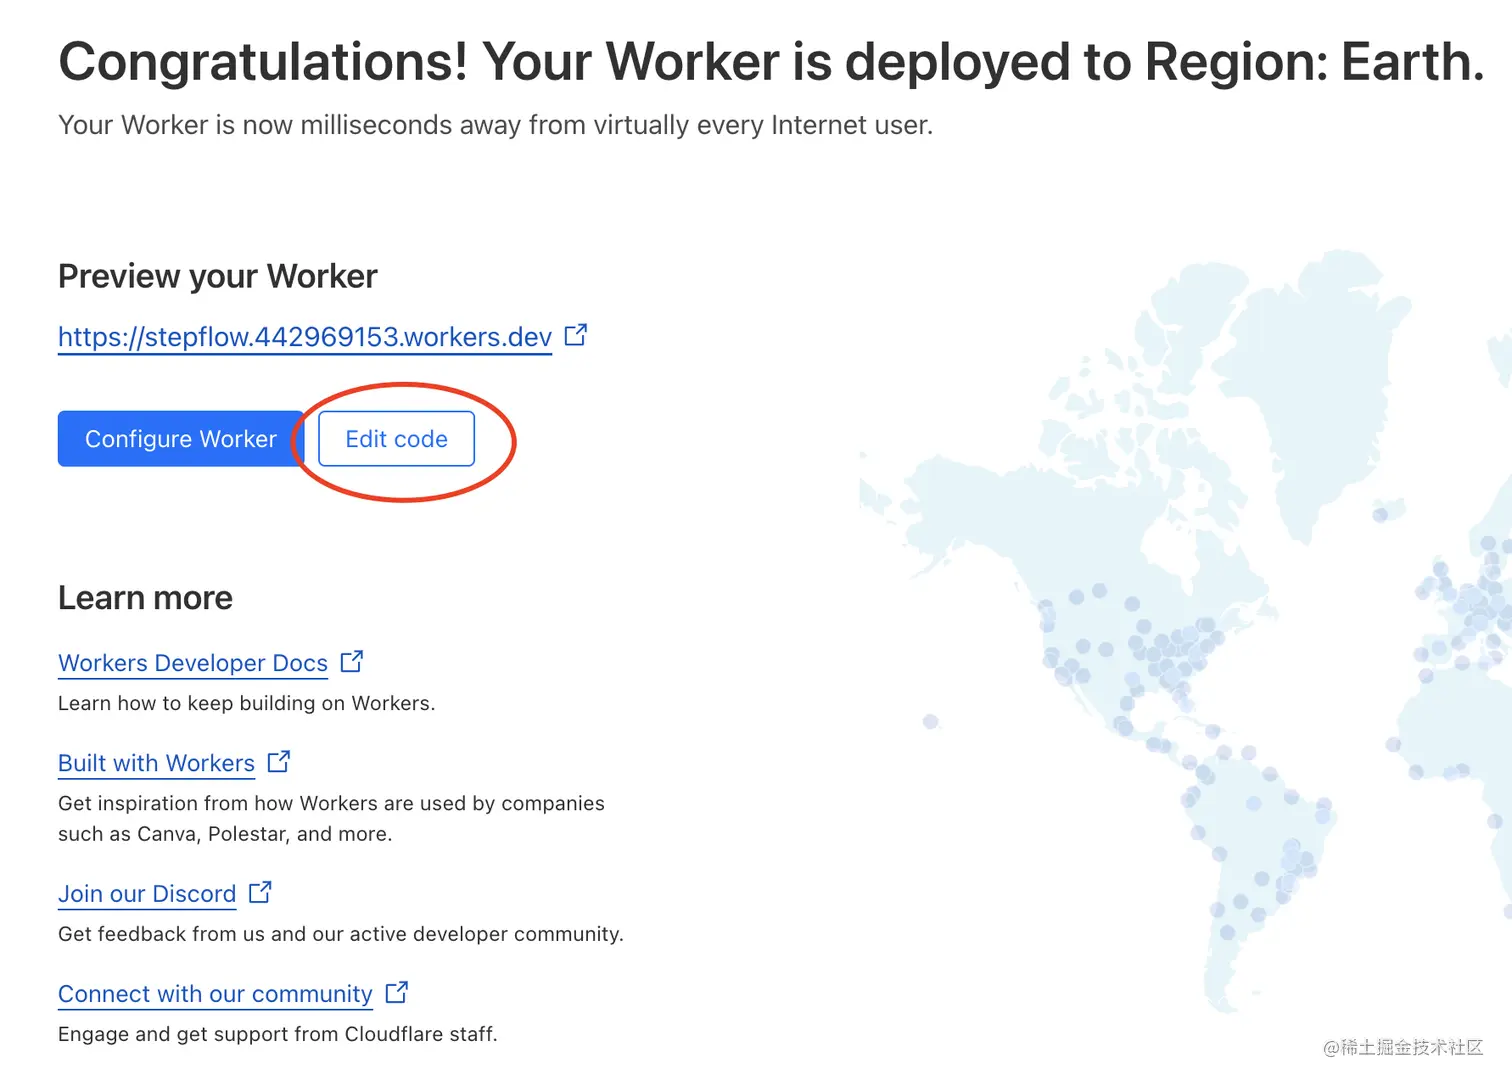This screenshot has width=1512, height=1086.
Task: Click the external-link icon next to Workers Developer Docs
Action: pos(352,661)
